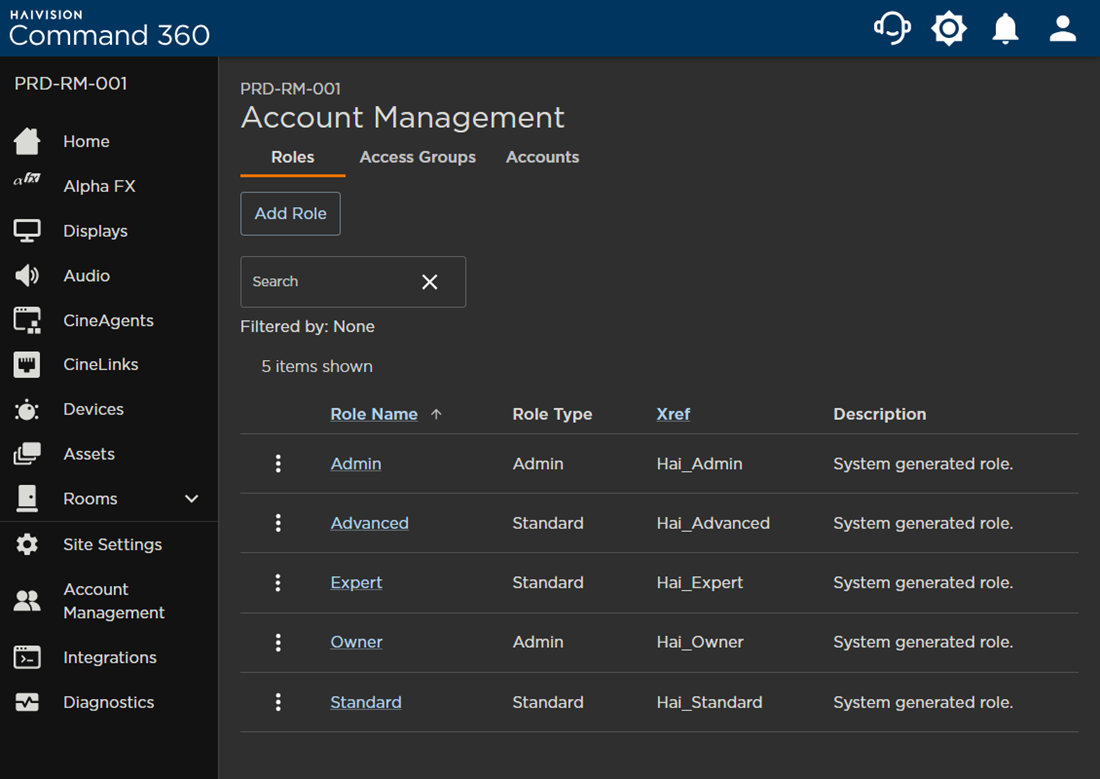Viewport: 1100px width, 779px height.
Task: Click the Site Settings gear icon
Action: (x=27, y=544)
